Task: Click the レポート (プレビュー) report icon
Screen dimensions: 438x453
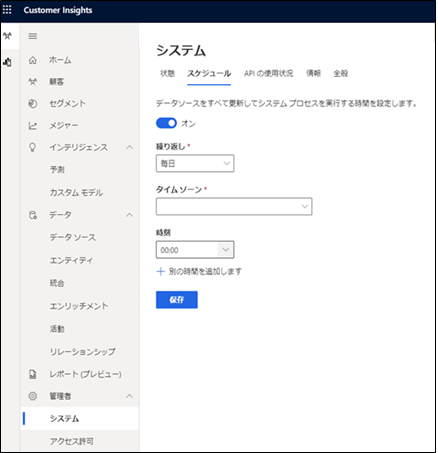Action: [33, 374]
